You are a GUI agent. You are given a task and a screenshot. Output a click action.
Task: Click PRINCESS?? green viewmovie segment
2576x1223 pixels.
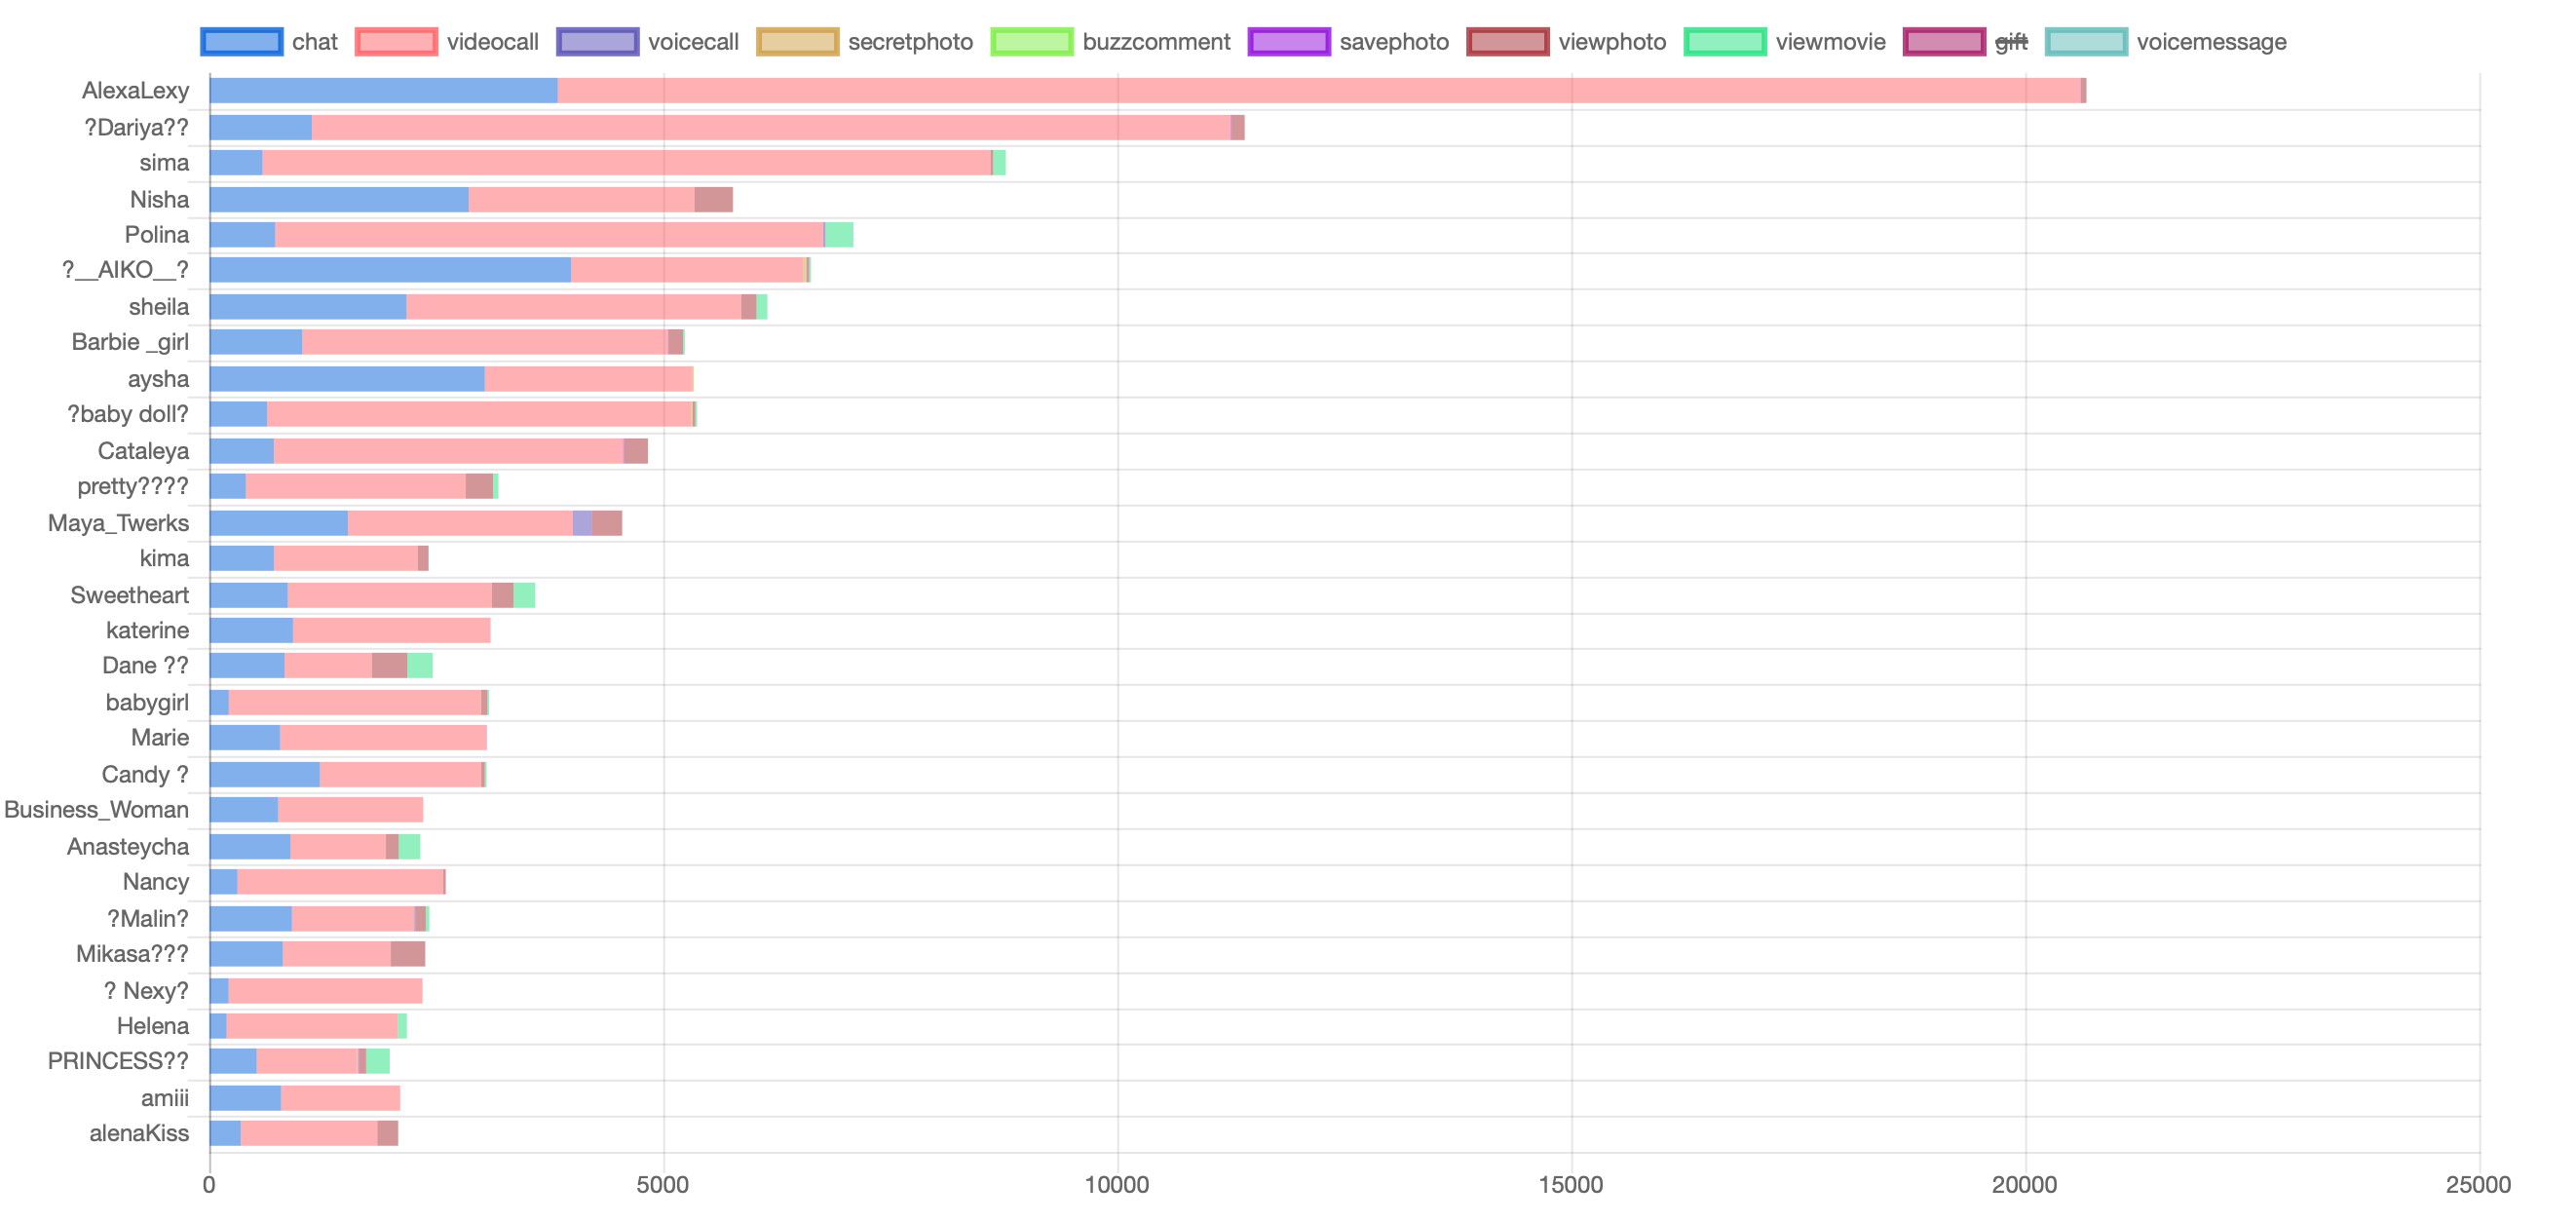378,1062
